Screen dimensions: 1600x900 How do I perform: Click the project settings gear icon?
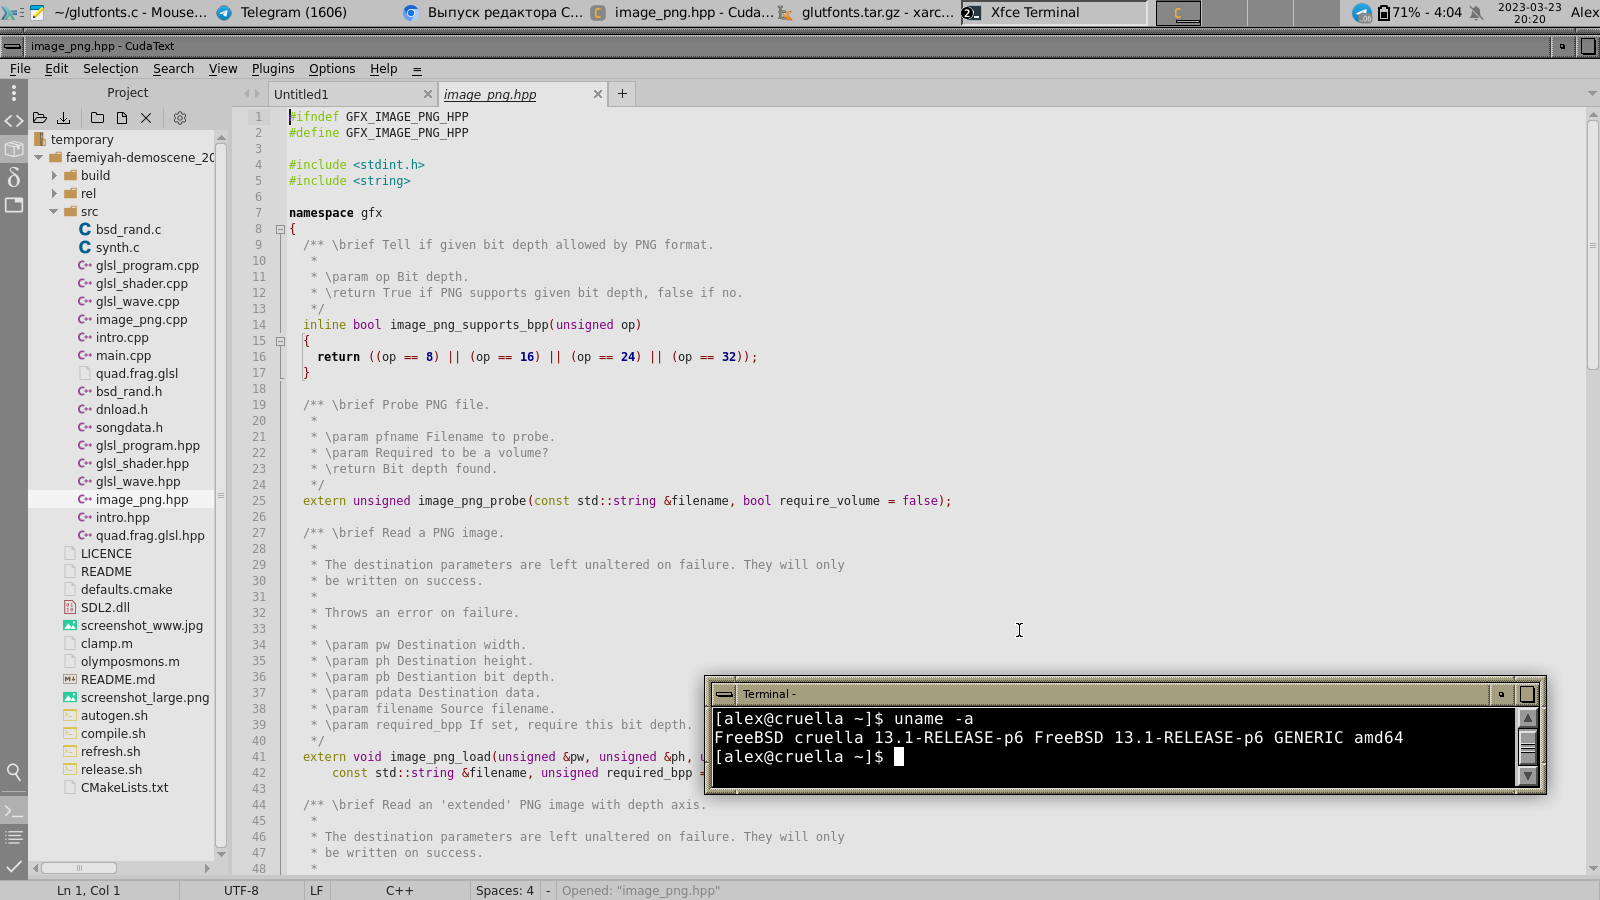pyautogui.click(x=180, y=118)
